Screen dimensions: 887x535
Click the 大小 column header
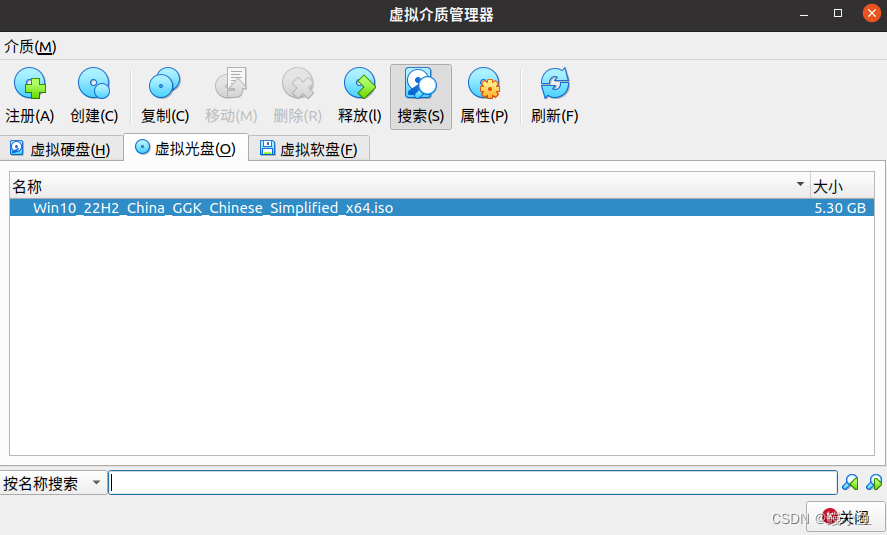[842, 185]
